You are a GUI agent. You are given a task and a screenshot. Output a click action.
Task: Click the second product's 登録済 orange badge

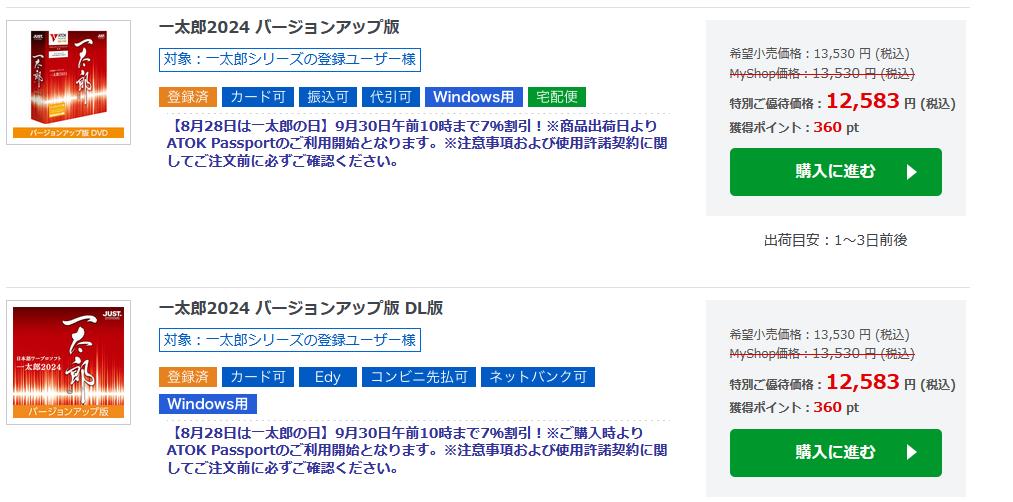[187, 377]
